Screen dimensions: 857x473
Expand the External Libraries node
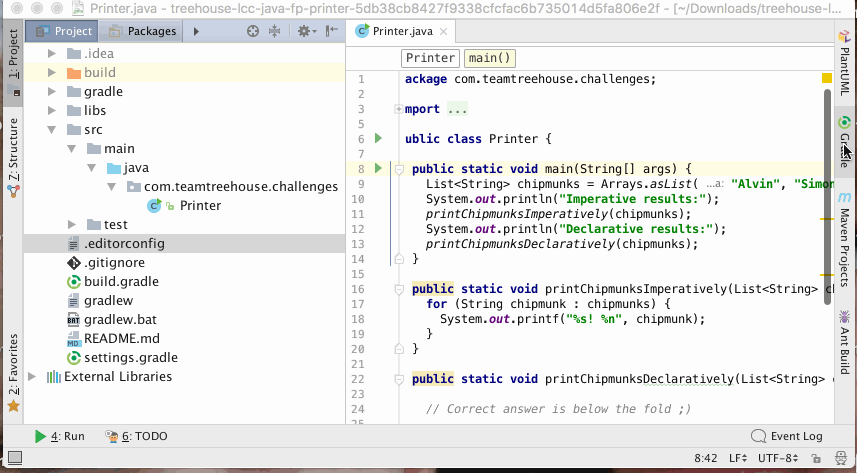[x=33, y=377]
